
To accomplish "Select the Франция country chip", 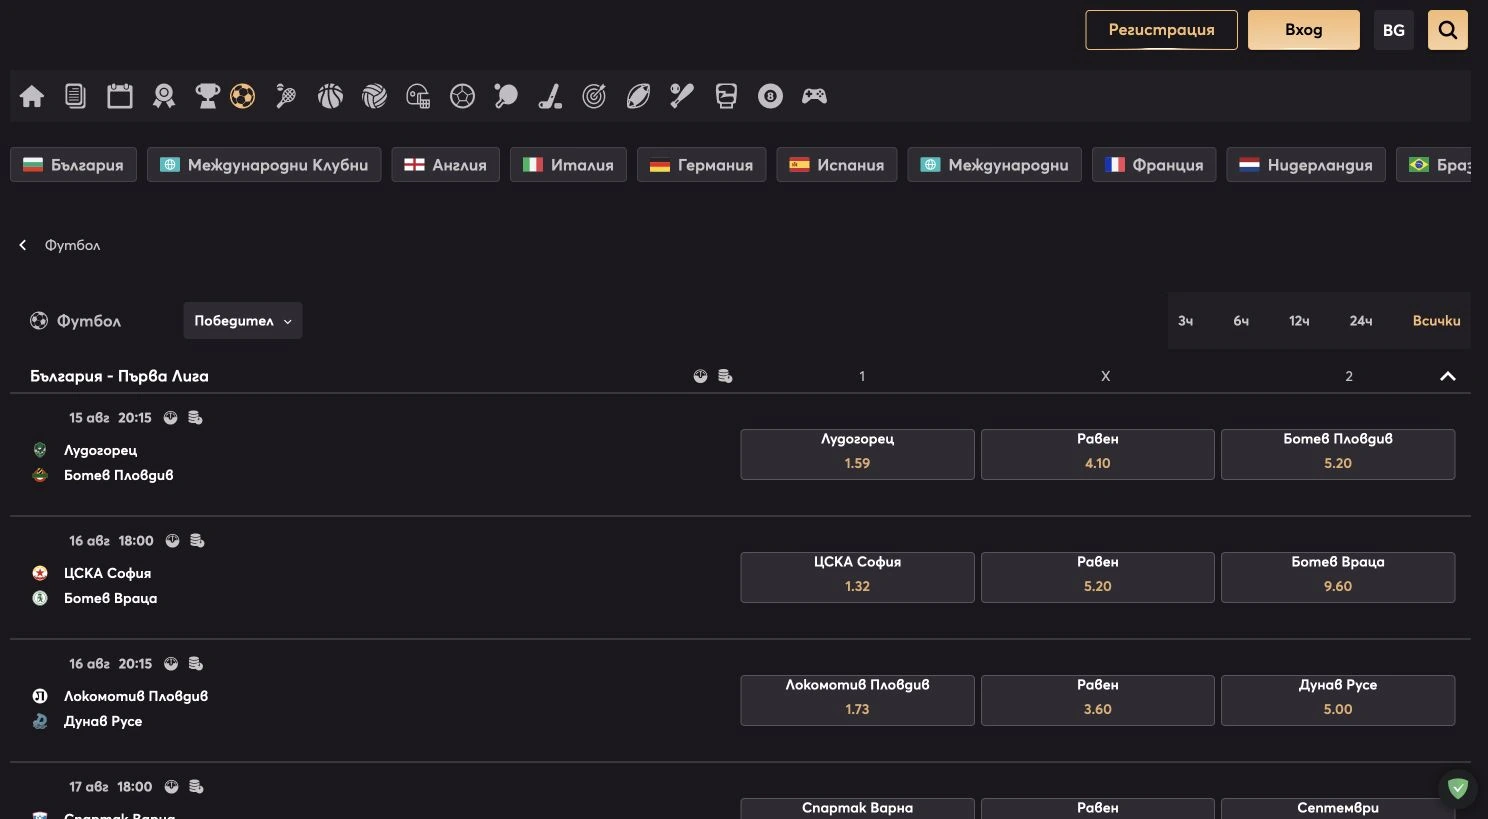I will click(1154, 165).
